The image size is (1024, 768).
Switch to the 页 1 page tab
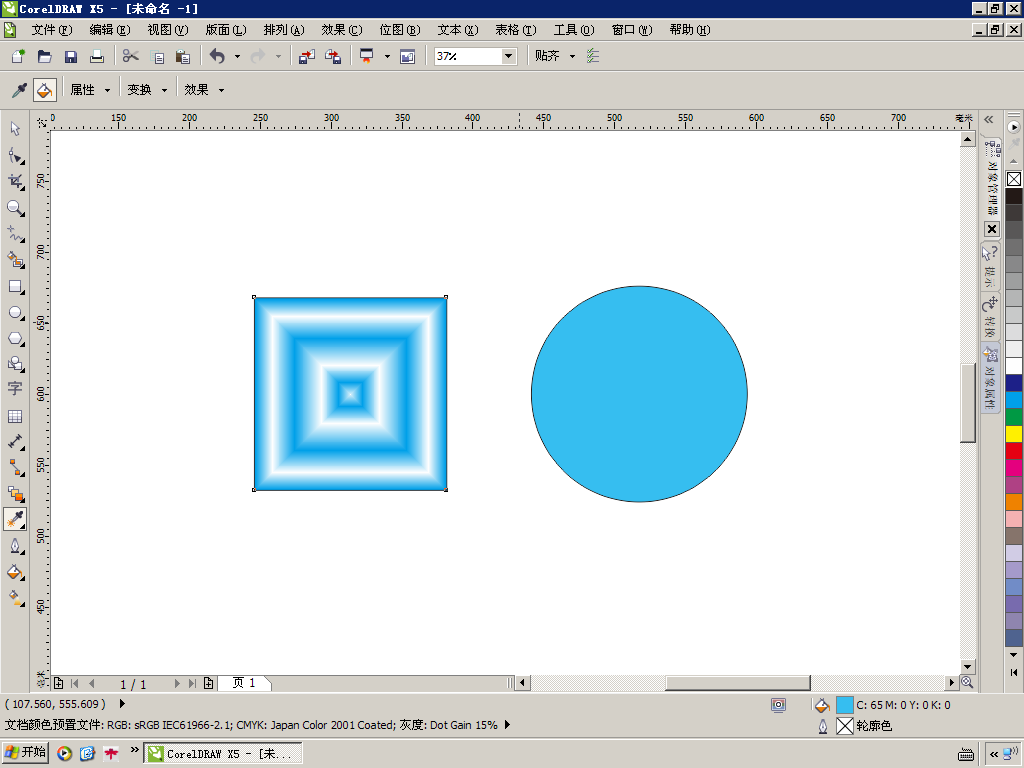pos(244,683)
